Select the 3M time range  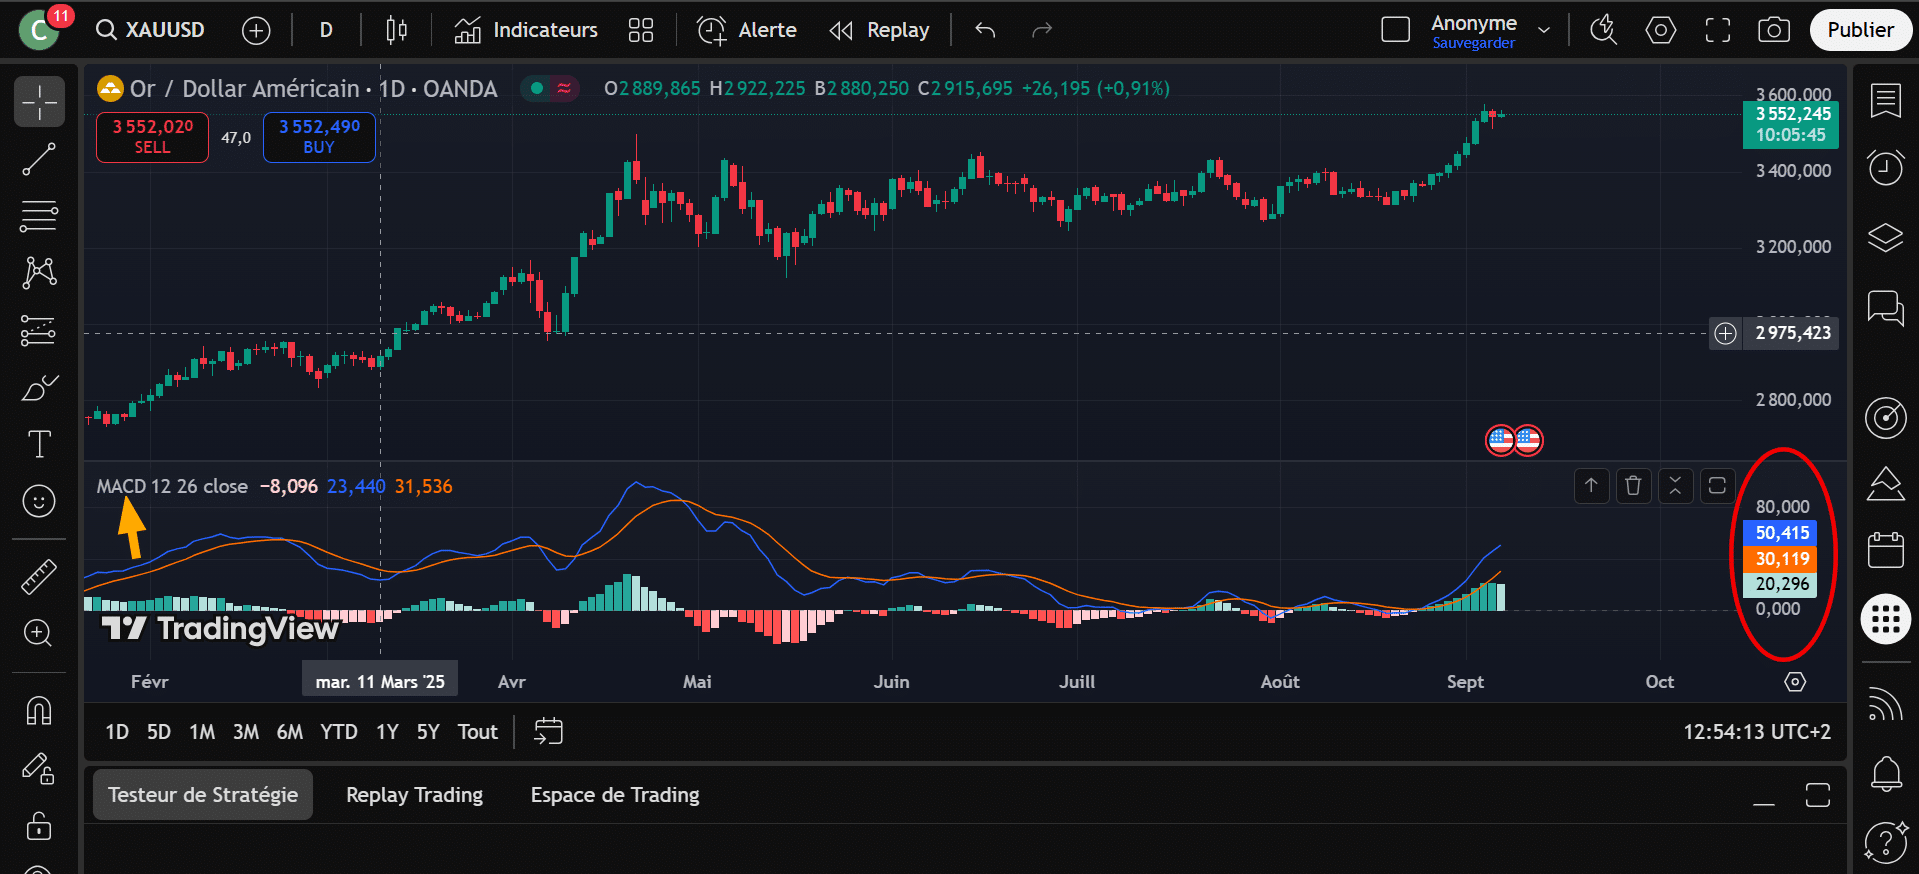(245, 732)
